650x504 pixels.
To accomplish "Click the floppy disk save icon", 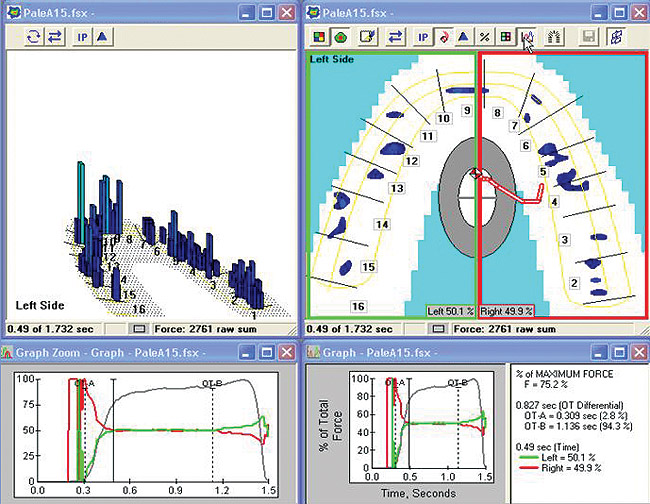I will click(589, 38).
